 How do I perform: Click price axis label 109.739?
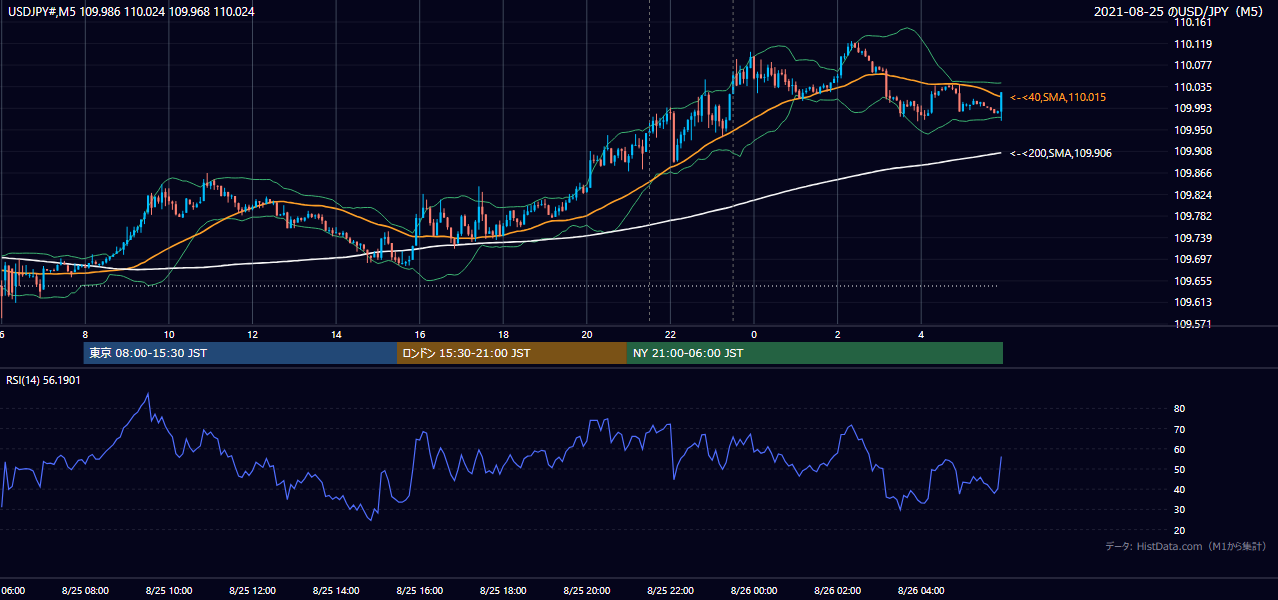pos(1193,238)
